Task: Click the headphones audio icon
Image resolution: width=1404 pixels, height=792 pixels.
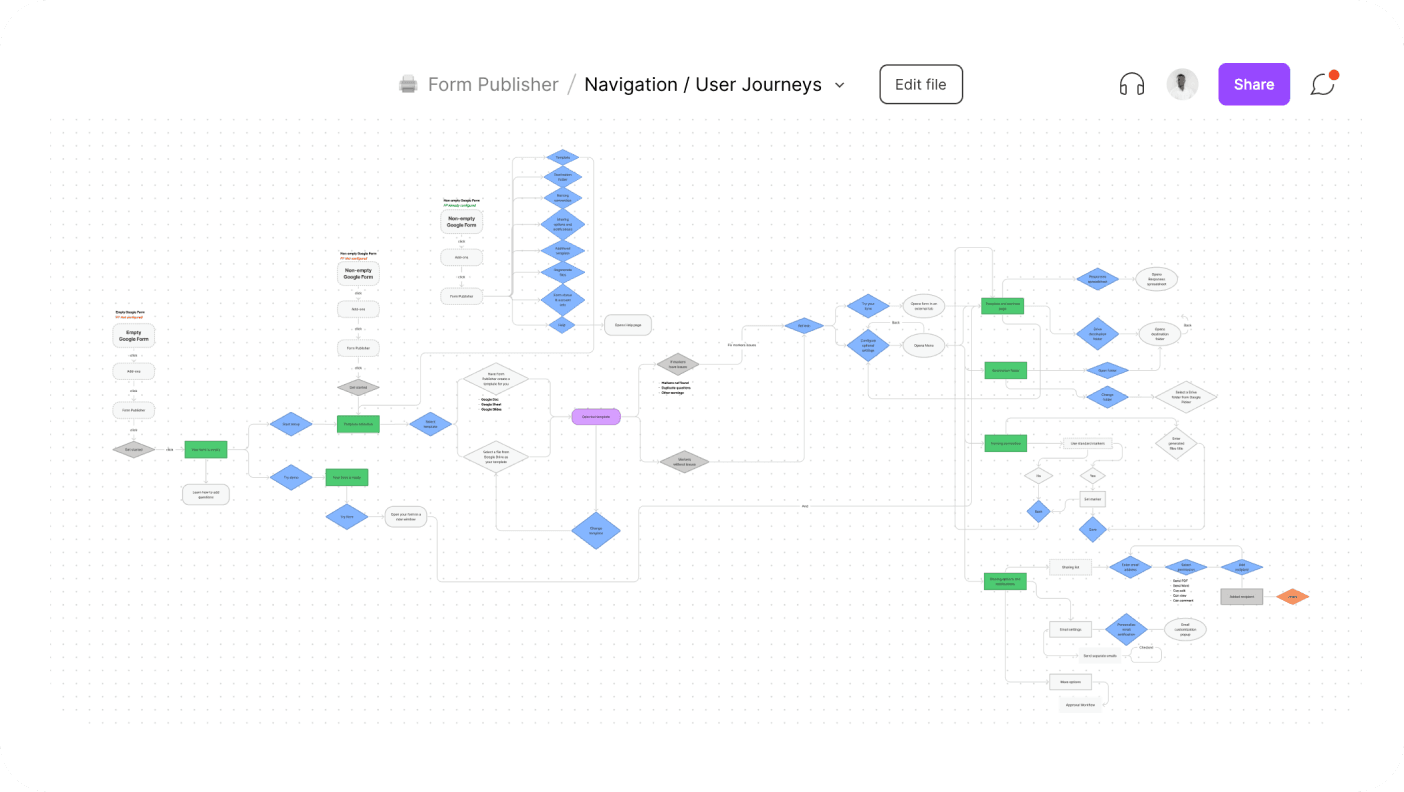Action: (1131, 85)
